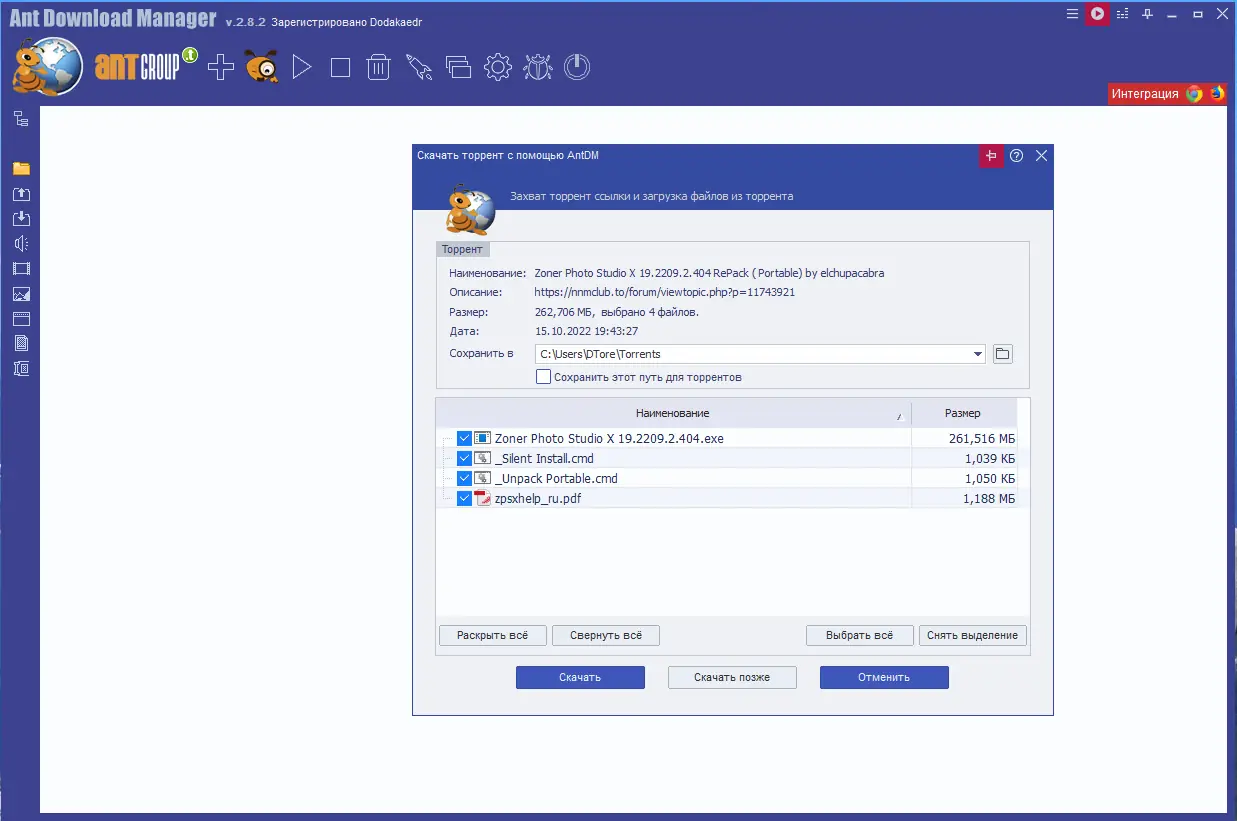
Task: Delete selected download with trash can icon
Action: (x=378, y=67)
